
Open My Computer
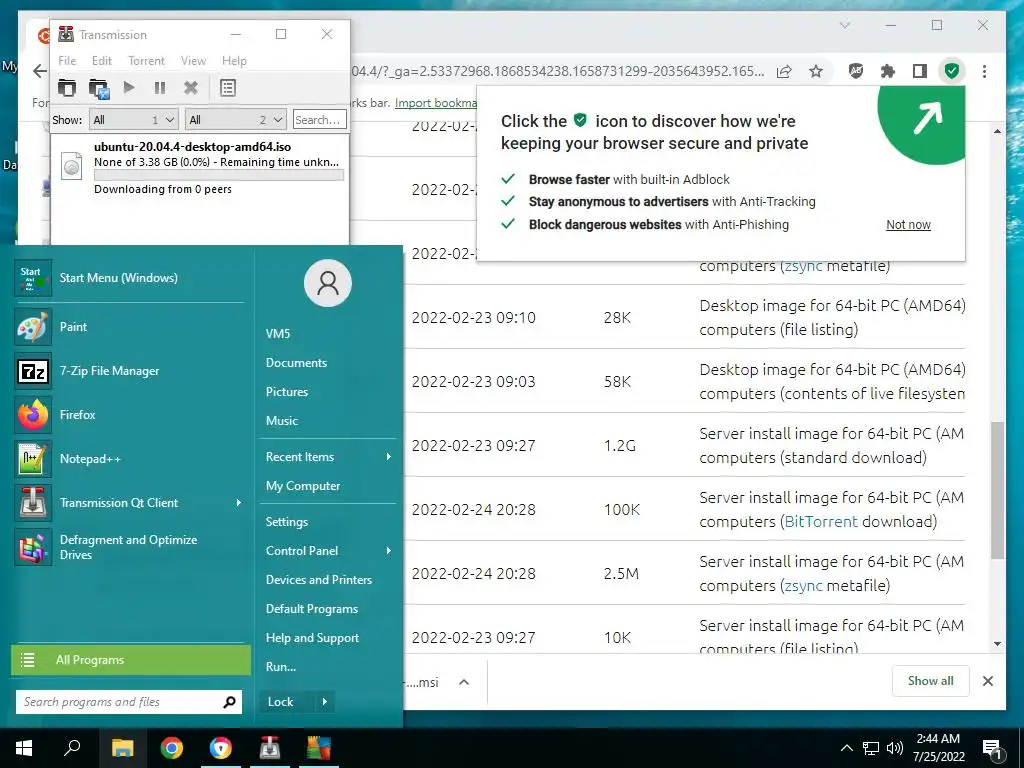[x=303, y=486]
